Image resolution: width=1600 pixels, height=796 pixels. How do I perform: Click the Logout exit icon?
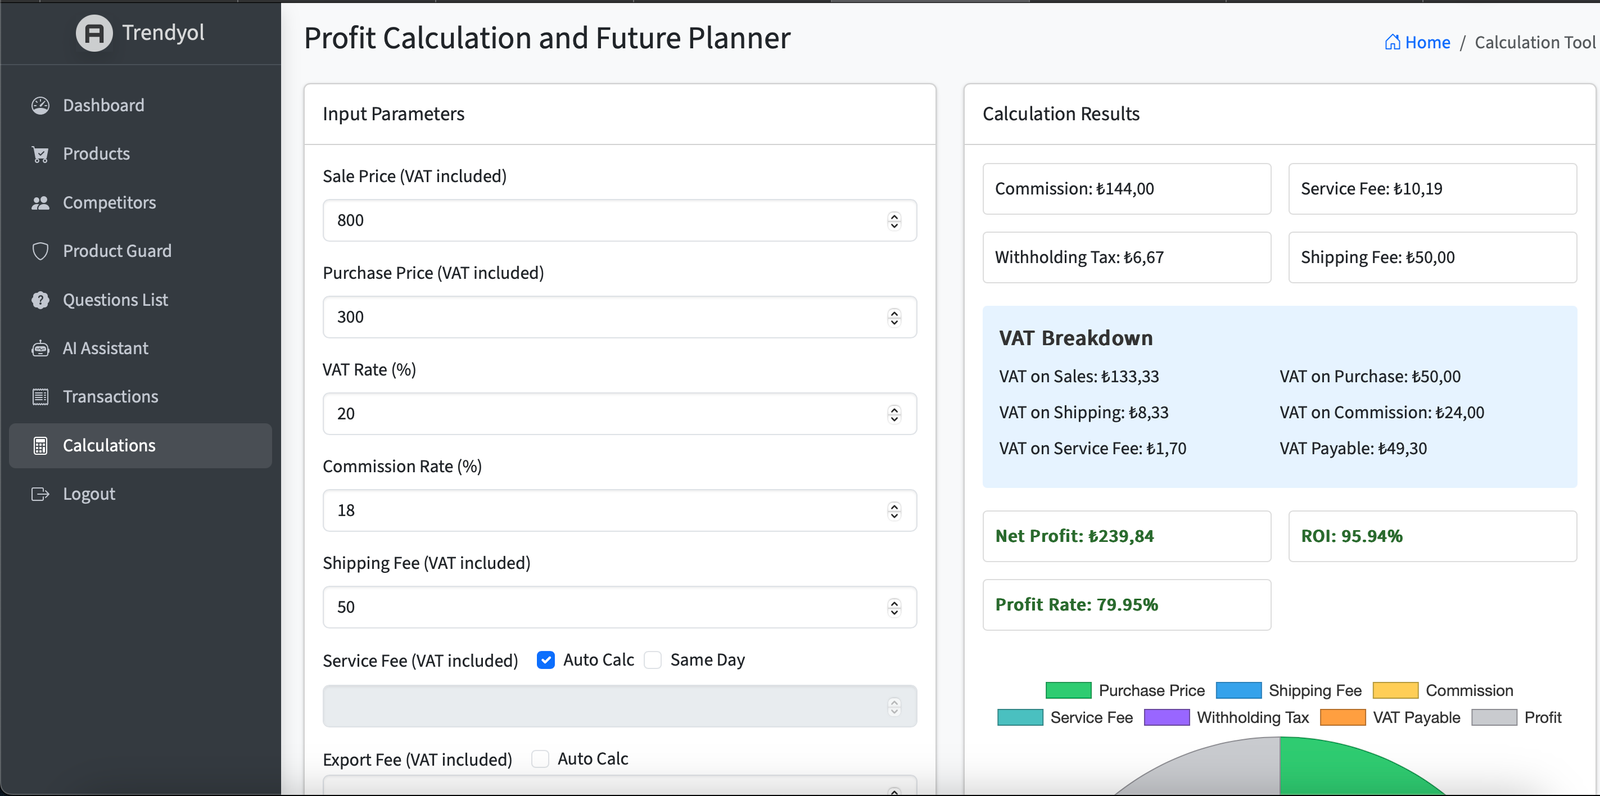40,494
